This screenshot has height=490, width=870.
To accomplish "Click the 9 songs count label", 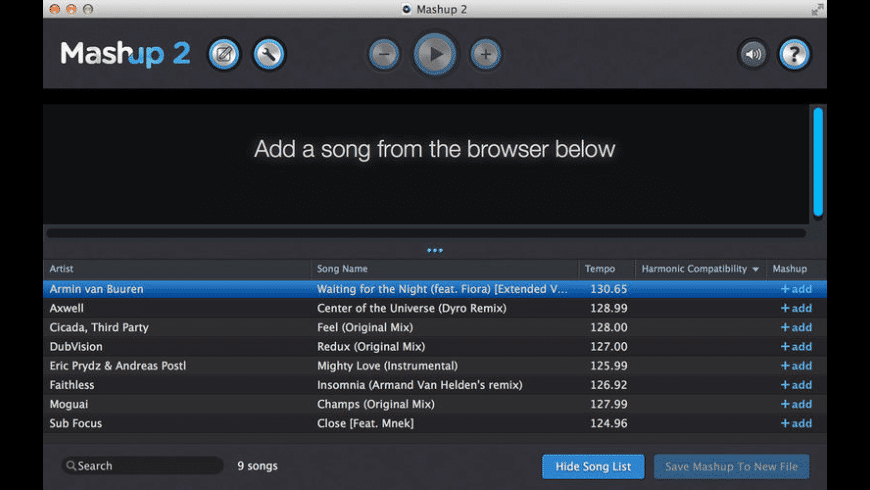I will [257, 466].
